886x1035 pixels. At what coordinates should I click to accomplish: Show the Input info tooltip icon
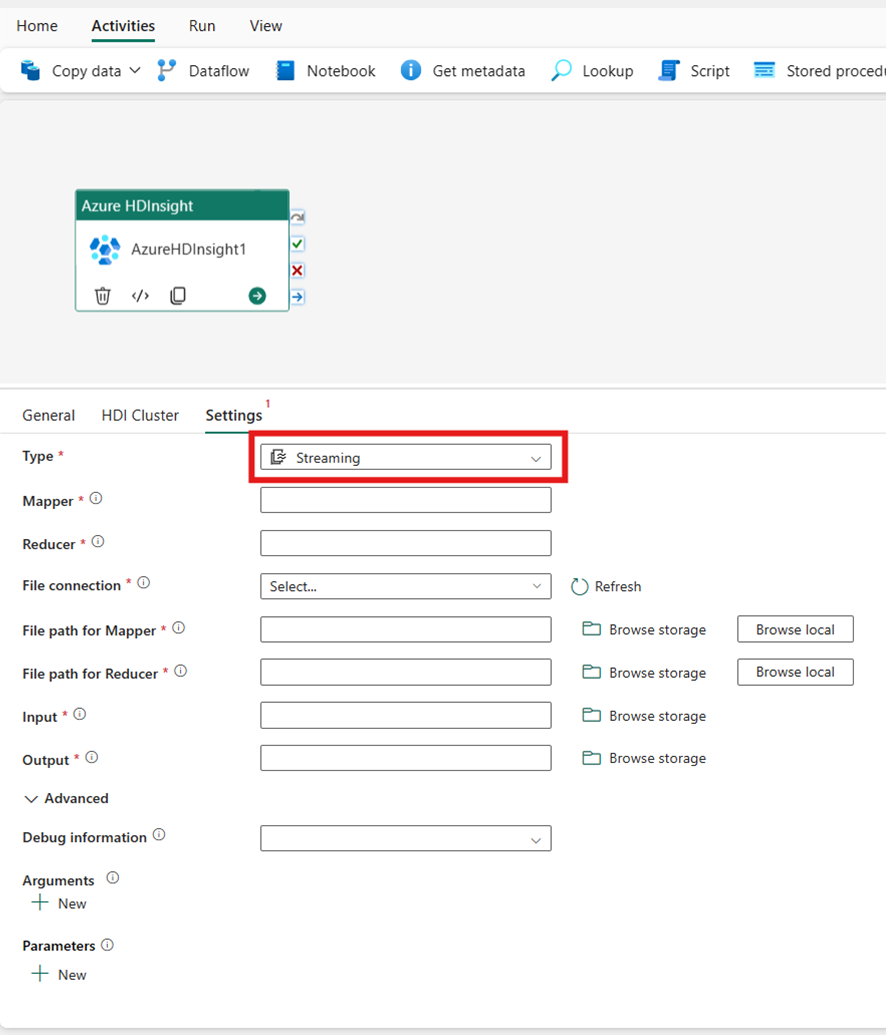(x=80, y=714)
